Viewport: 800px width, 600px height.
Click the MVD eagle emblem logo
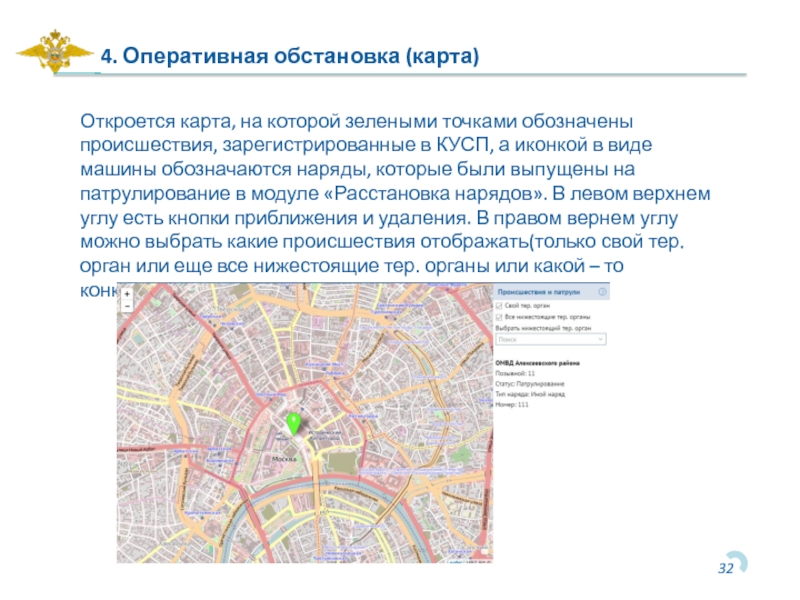(55, 51)
